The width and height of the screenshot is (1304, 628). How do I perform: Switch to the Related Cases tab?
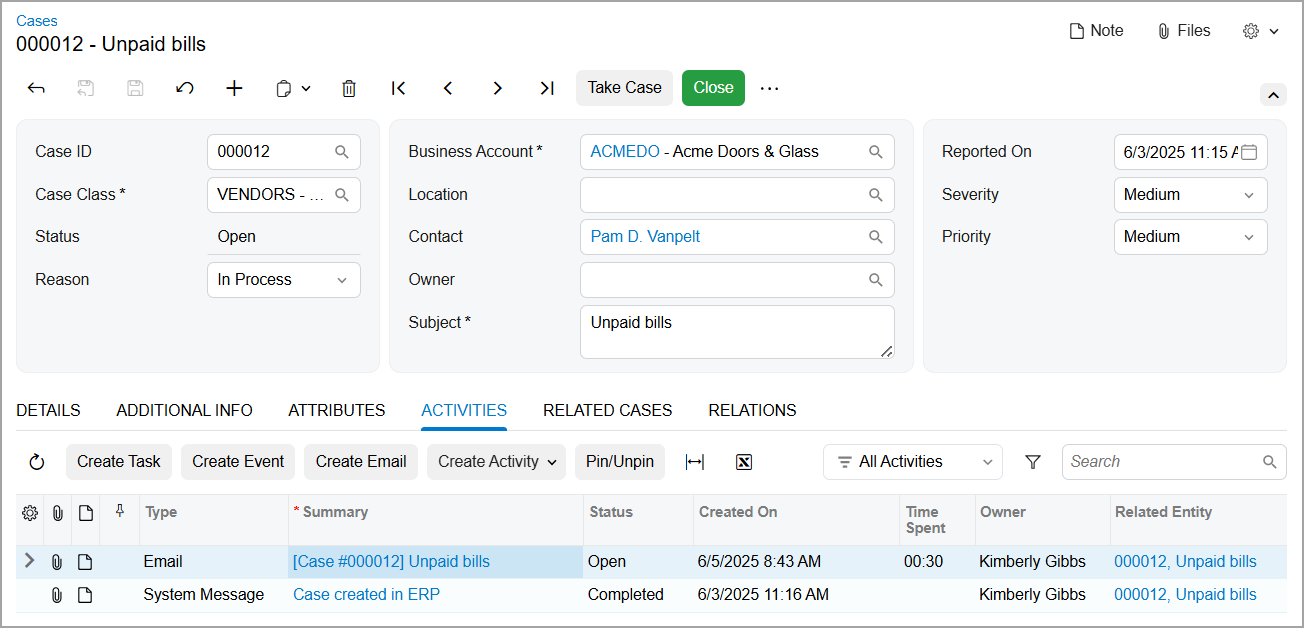607,410
